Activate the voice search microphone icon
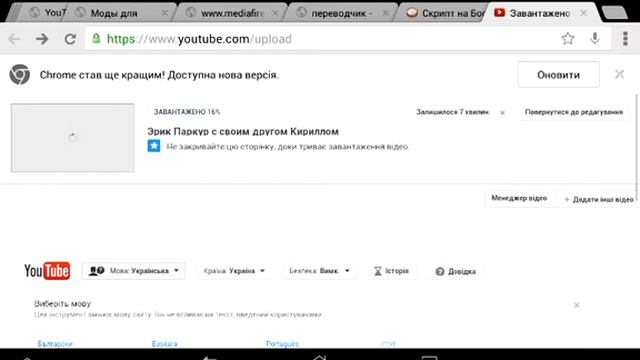 click(595, 39)
